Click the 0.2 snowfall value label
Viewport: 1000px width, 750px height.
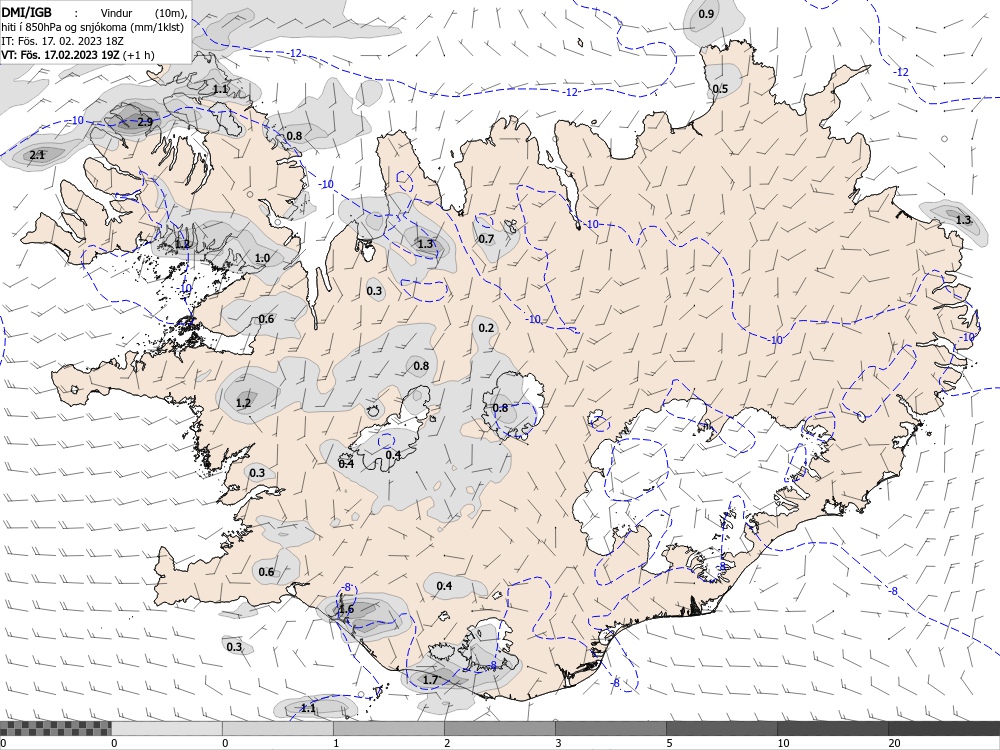tap(486, 328)
